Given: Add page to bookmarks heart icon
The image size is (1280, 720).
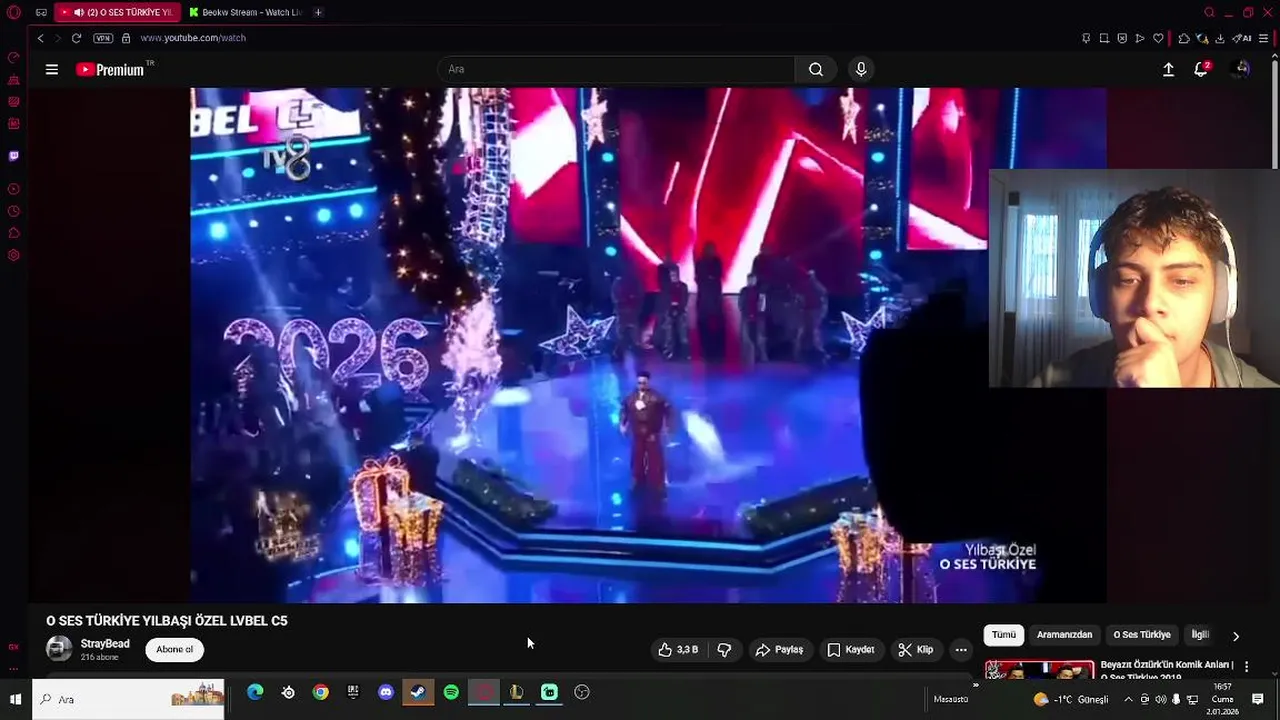Looking at the screenshot, I should [x=1158, y=38].
